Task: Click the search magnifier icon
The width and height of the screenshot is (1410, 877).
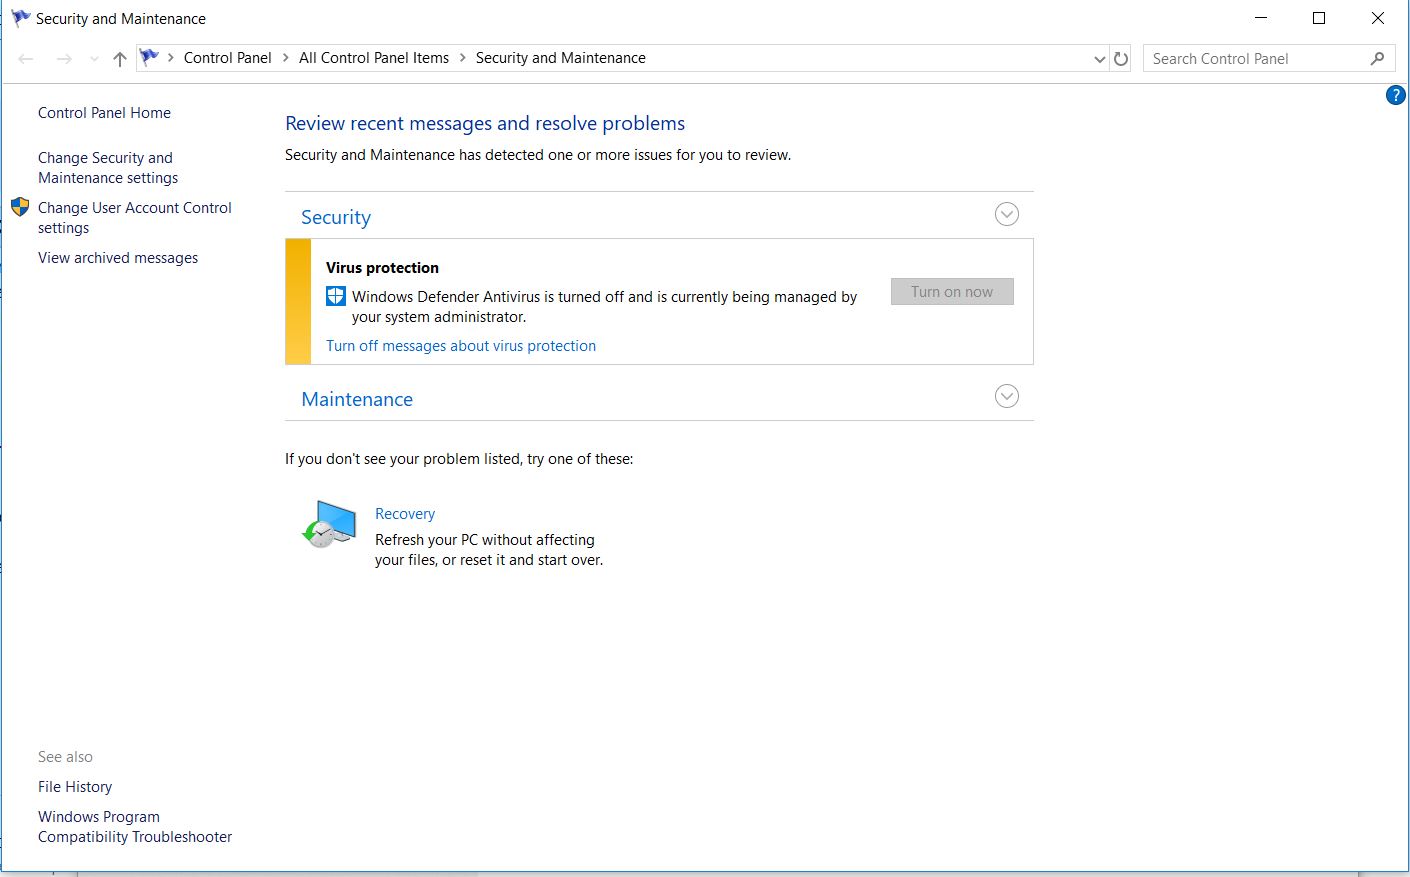Action: point(1377,59)
